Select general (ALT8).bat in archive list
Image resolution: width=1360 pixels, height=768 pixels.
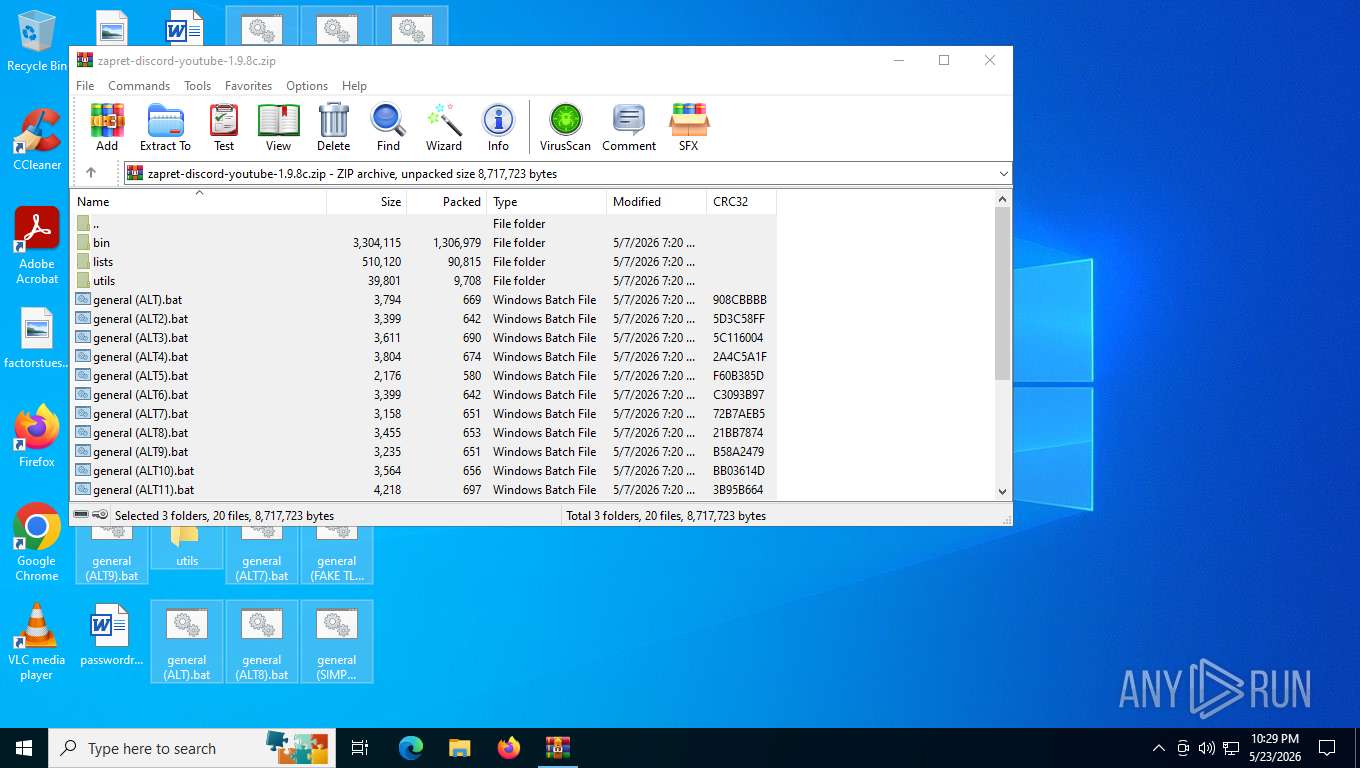click(x=423, y=433)
